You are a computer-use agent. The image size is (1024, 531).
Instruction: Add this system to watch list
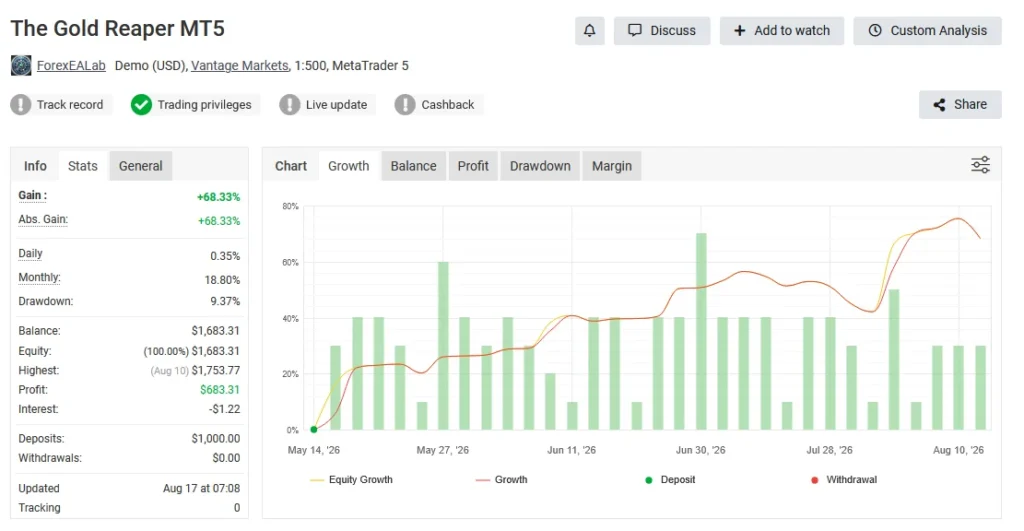click(782, 31)
